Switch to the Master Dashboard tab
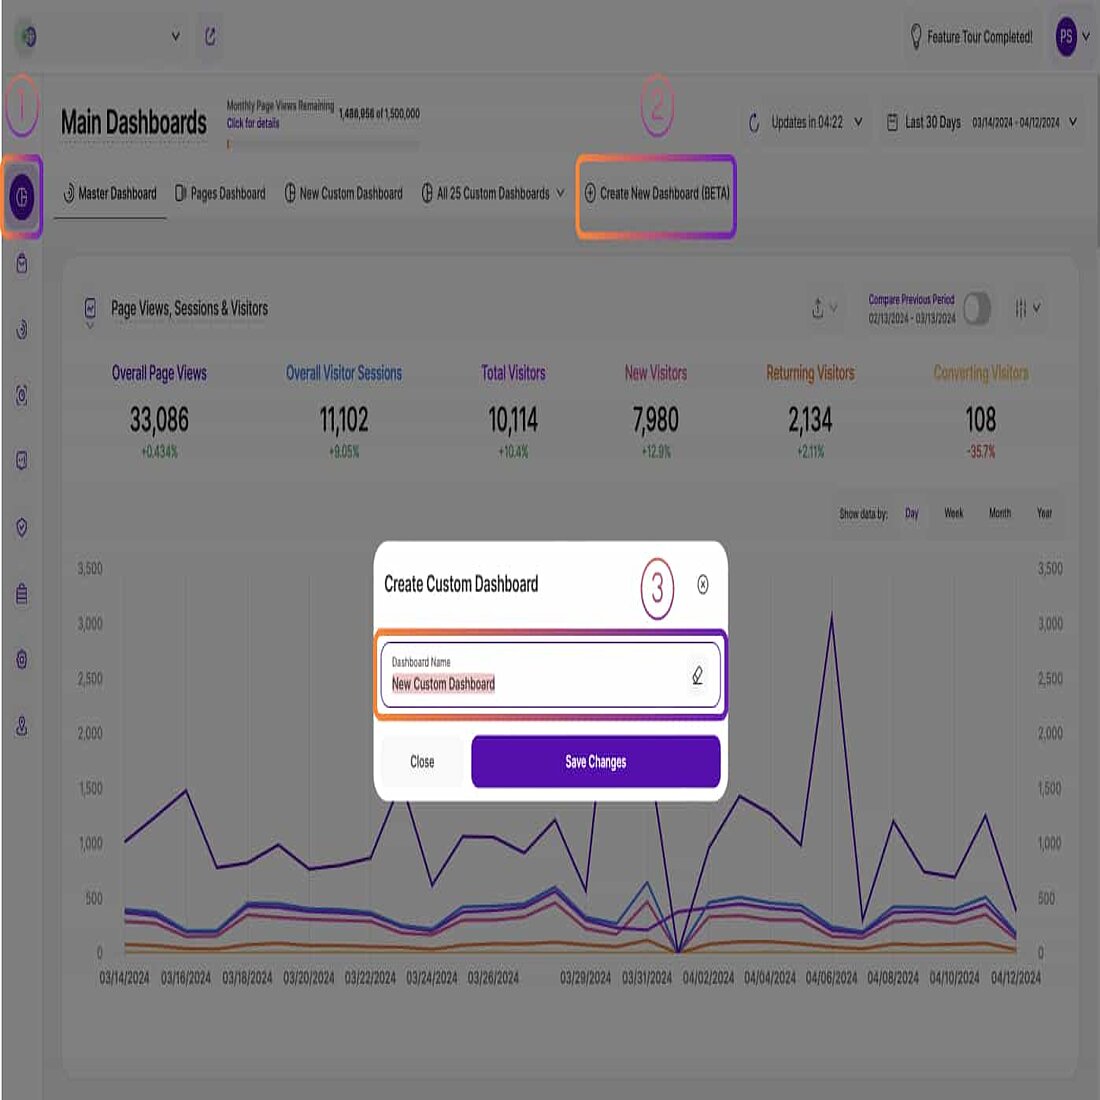 (x=110, y=193)
